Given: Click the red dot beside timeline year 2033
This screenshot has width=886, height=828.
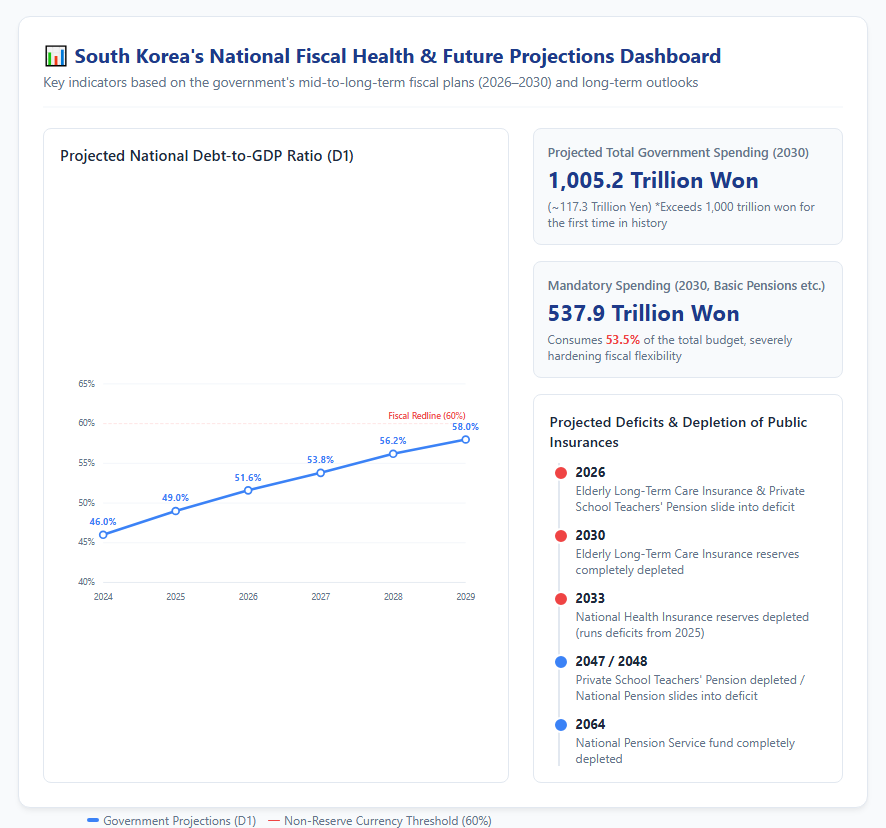Looking at the screenshot, I should pos(561,599).
